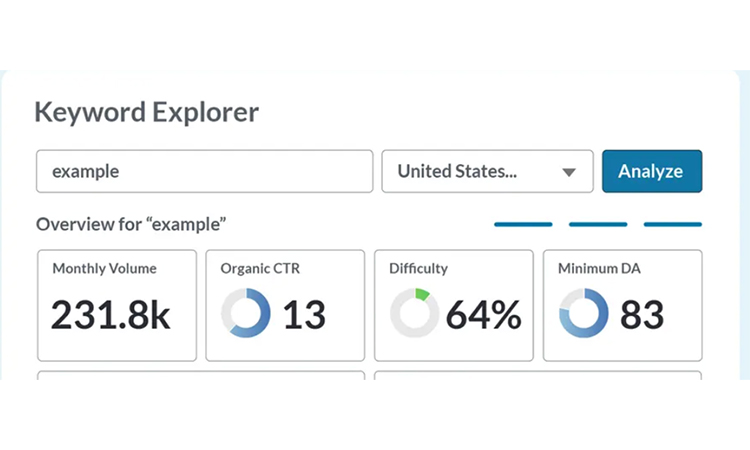Select the "64%" difficulty value
The height and width of the screenshot is (450, 750).
(x=484, y=315)
